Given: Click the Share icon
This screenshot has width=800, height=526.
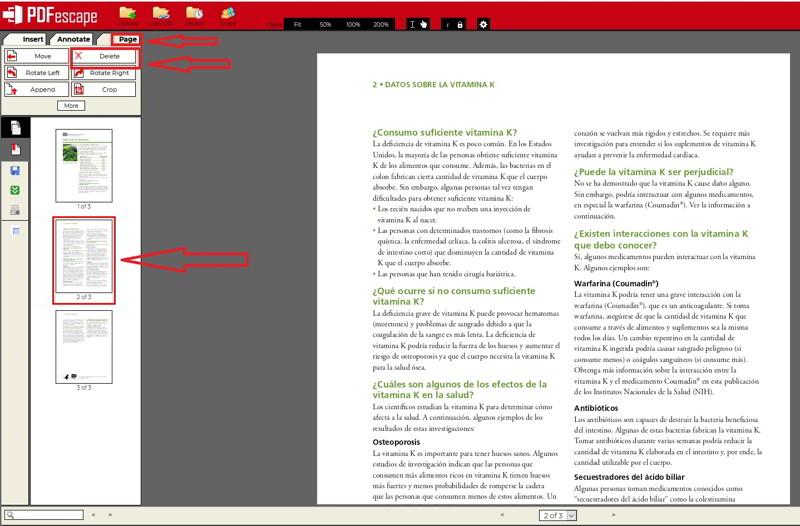Looking at the screenshot, I should [x=228, y=14].
